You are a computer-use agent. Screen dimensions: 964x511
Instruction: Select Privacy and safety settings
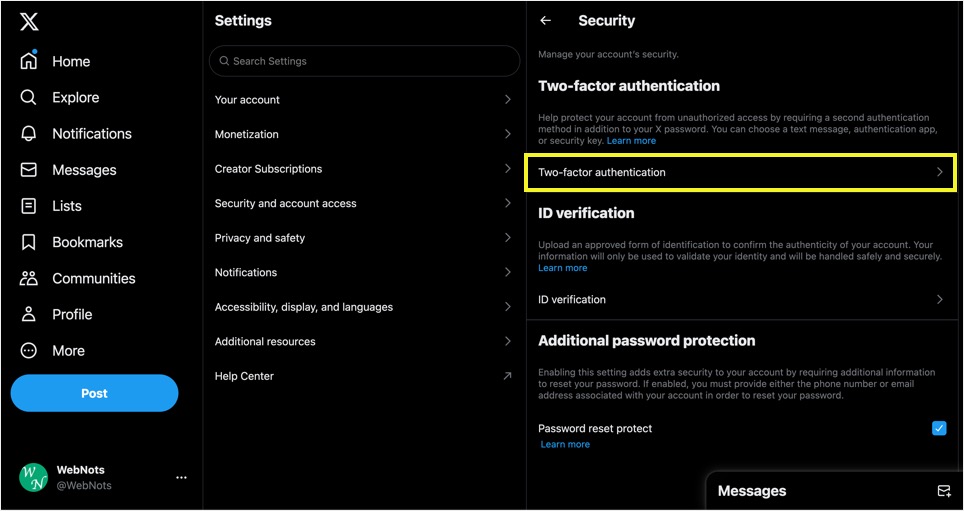[x=364, y=237]
